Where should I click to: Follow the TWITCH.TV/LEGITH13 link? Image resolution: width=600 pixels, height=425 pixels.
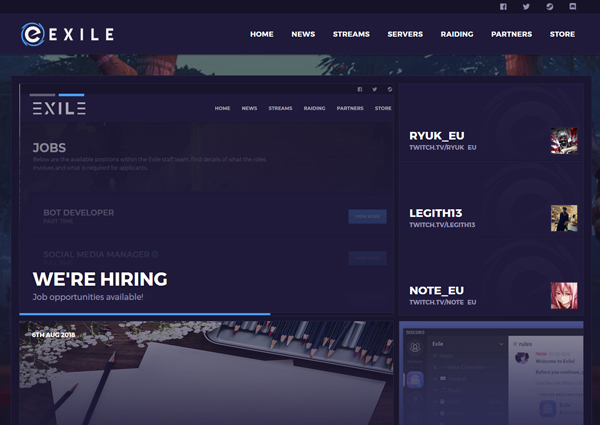pyautogui.click(x=442, y=225)
